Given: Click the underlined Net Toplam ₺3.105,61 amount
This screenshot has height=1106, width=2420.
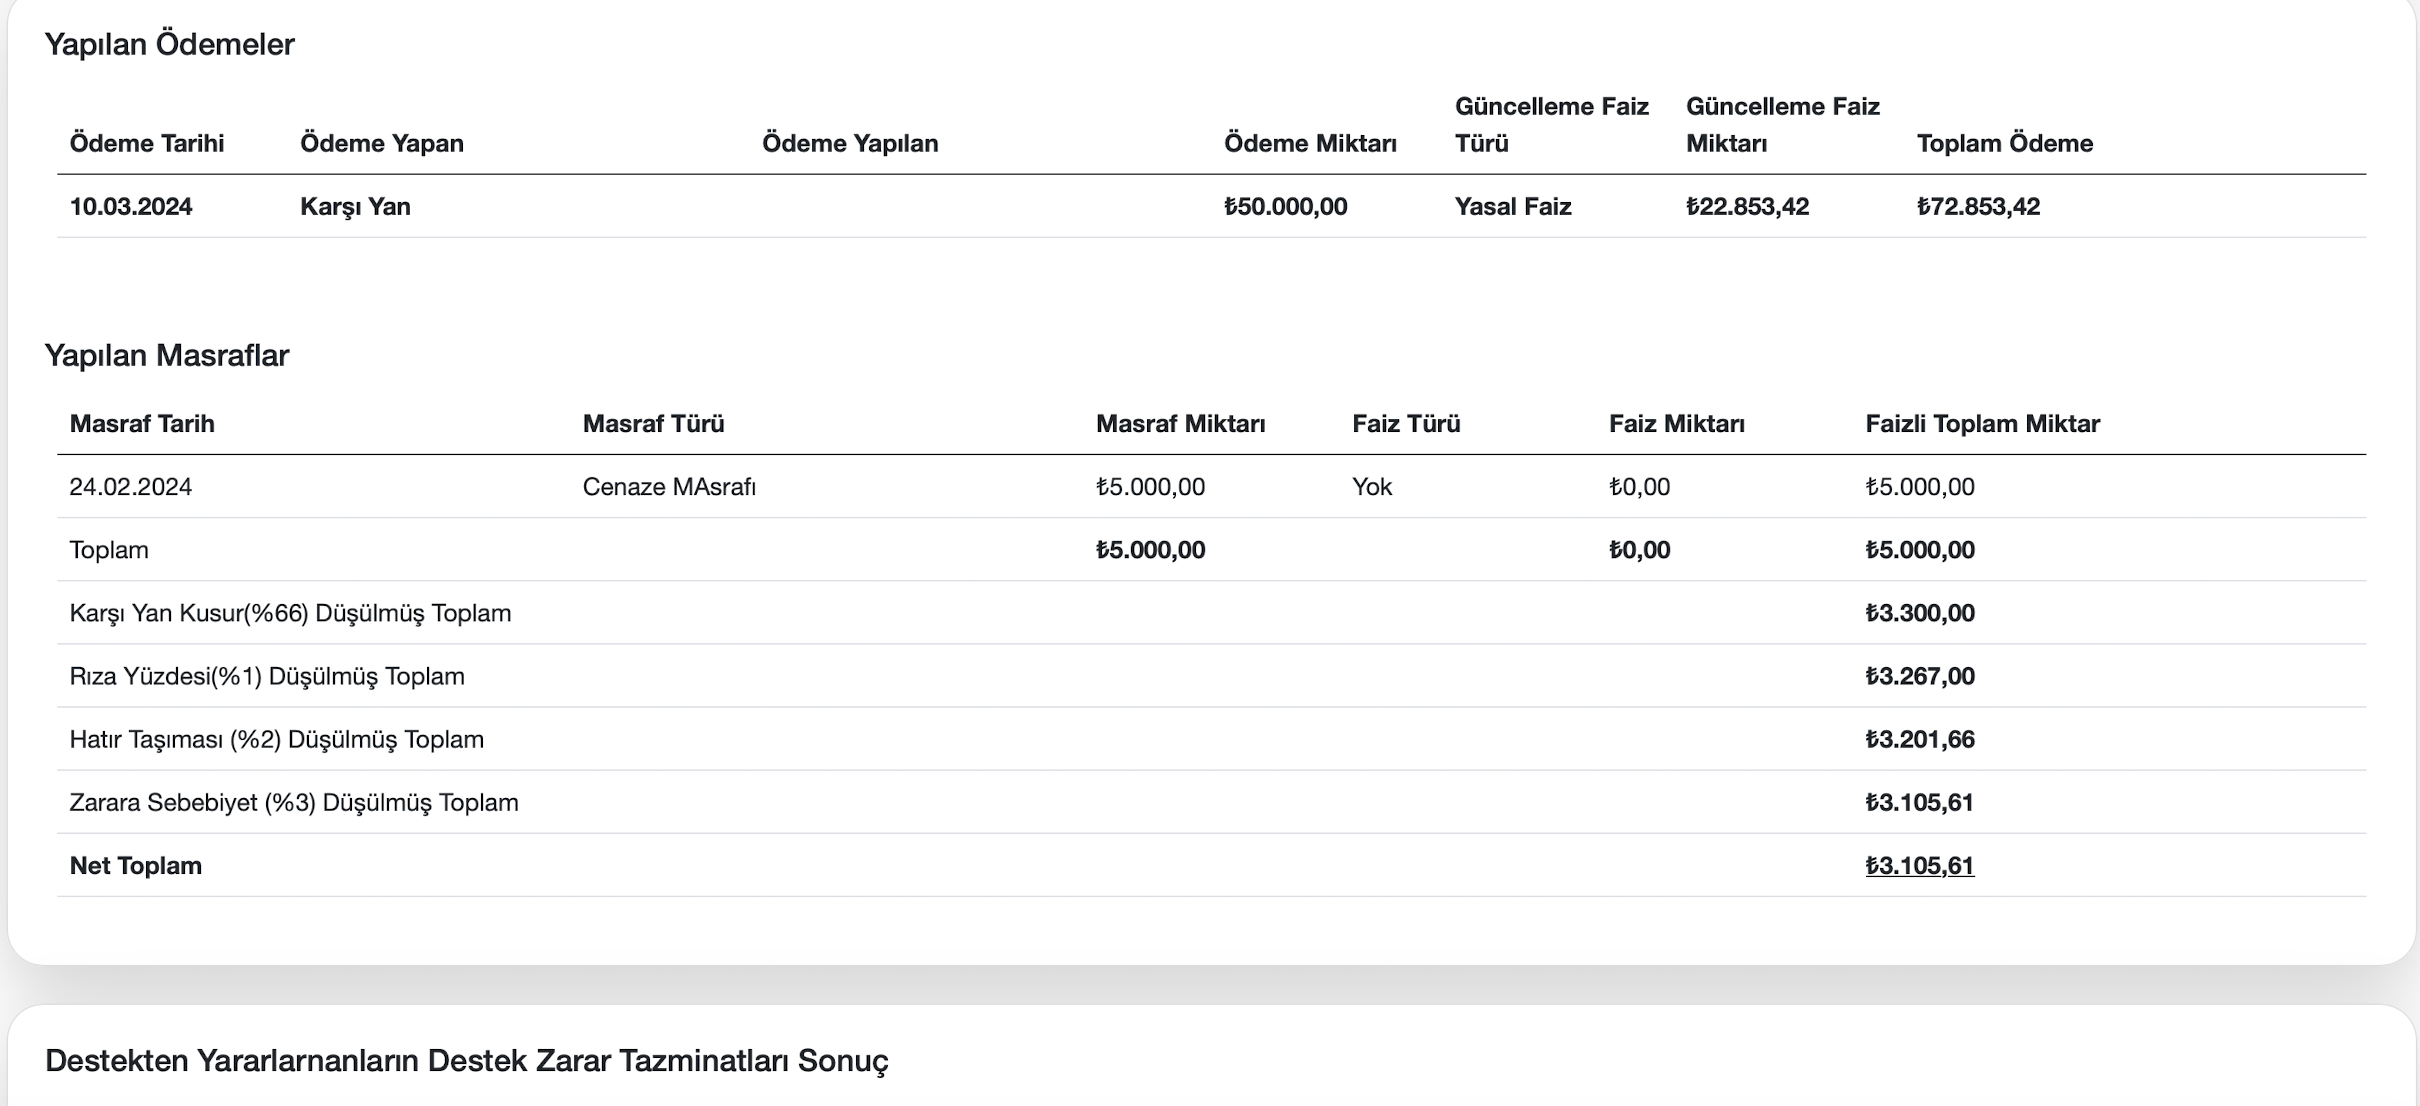Looking at the screenshot, I should [1919, 866].
